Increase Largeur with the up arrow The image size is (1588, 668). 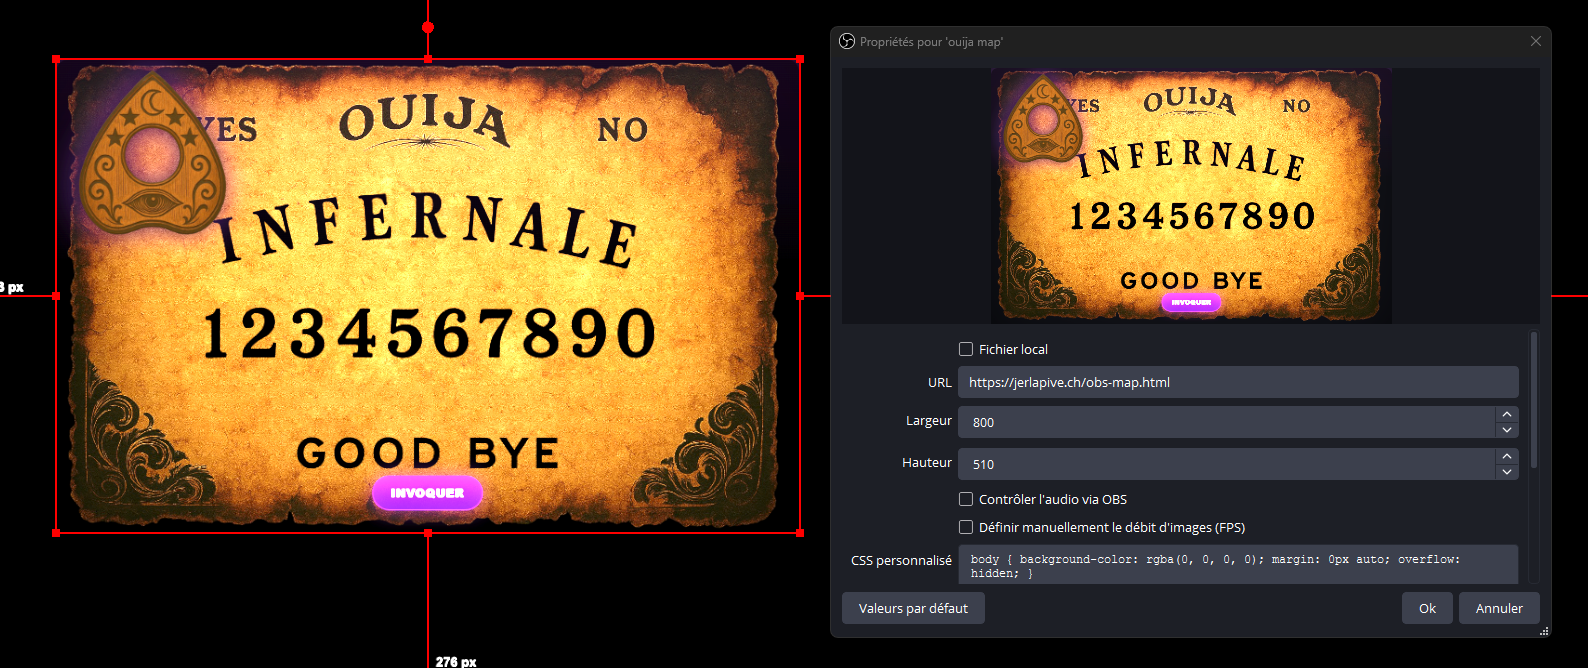point(1507,414)
